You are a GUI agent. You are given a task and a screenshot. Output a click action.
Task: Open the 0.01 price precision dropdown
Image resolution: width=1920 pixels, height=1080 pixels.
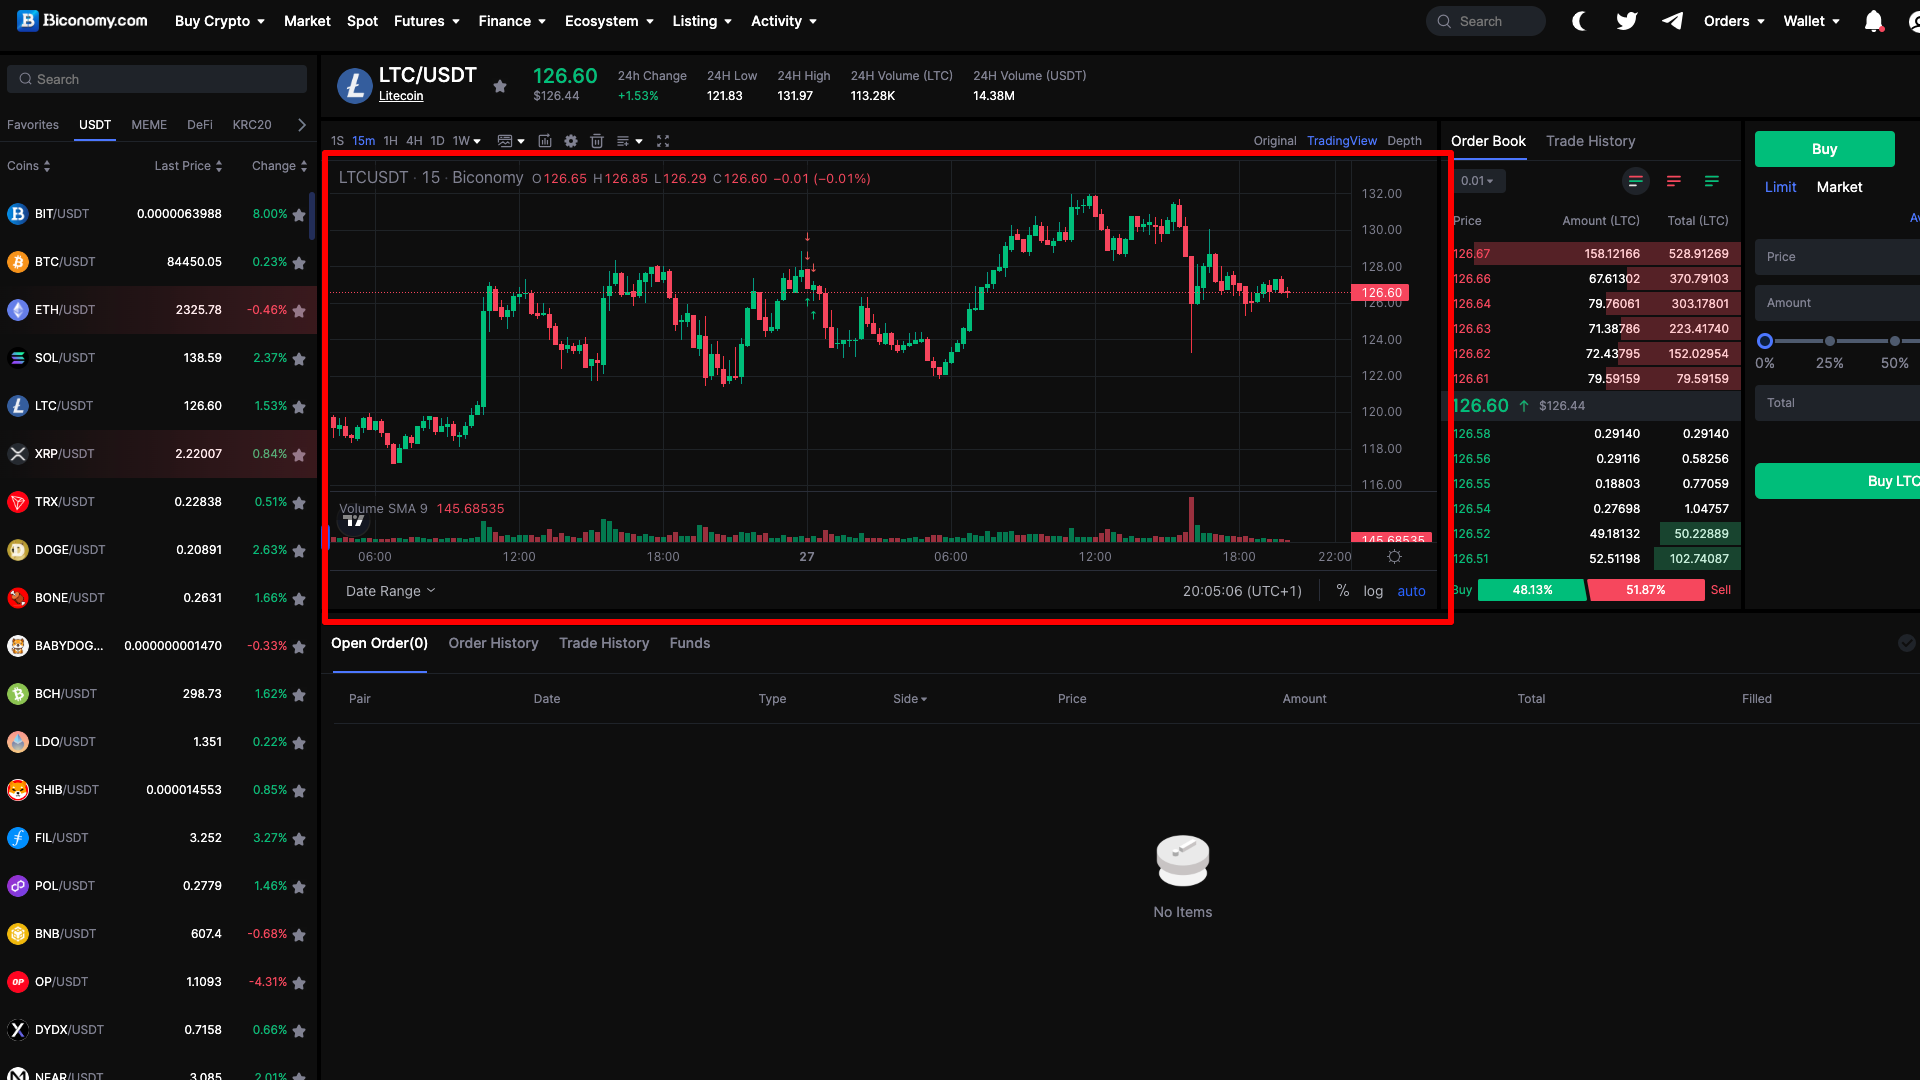pos(1478,181)
